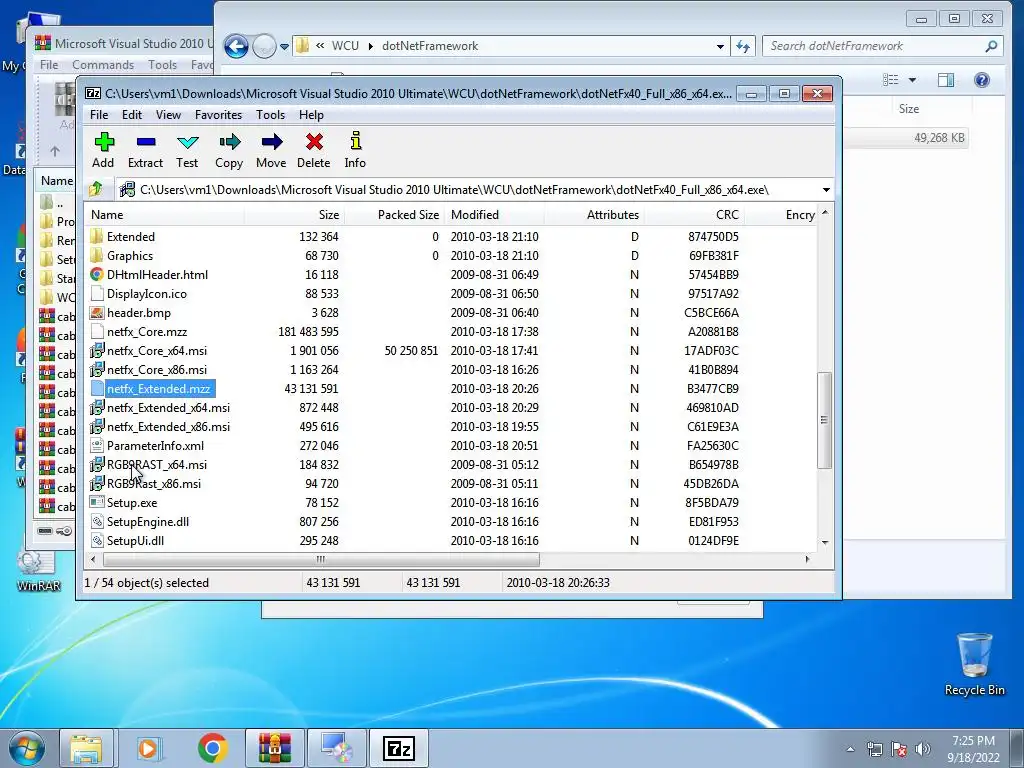Image resolution: width=1024 pixels, height=768 pixels.
Task: Select netfx_Extended_x64.msi in the list
Action: click(x=168, y=408)
